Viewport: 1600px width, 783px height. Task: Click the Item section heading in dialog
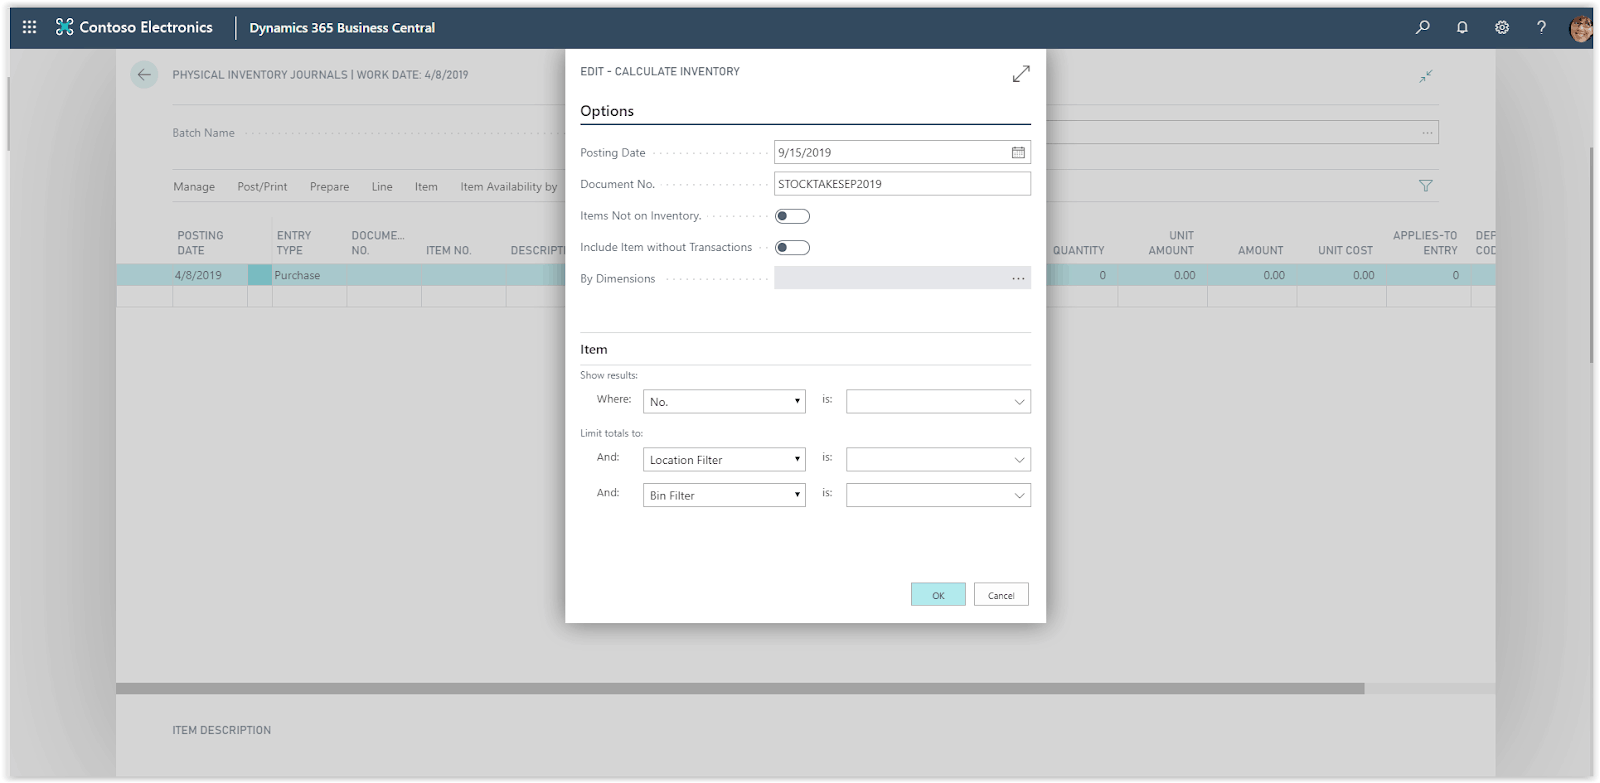[594, 349]
